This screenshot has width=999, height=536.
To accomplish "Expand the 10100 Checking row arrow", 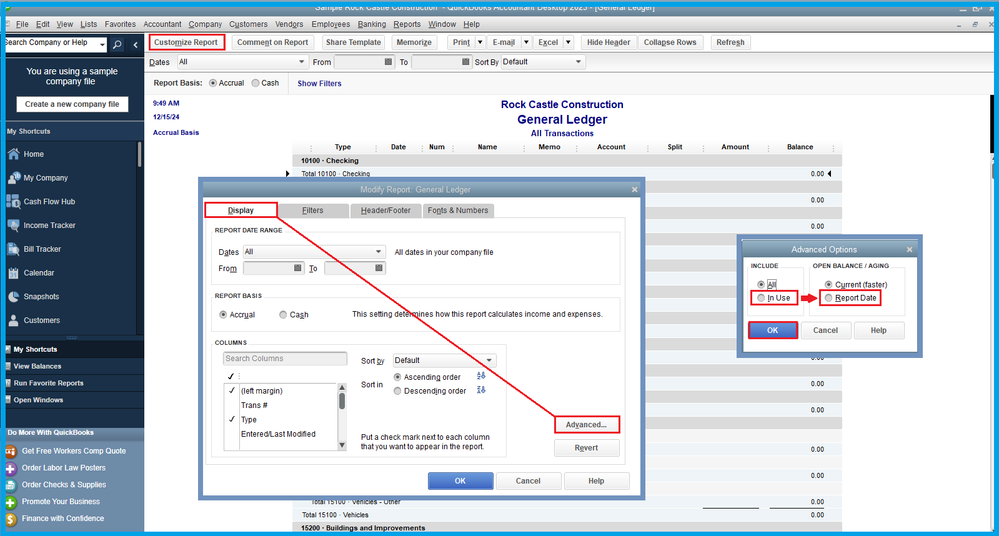I will [x=288, y=173].
